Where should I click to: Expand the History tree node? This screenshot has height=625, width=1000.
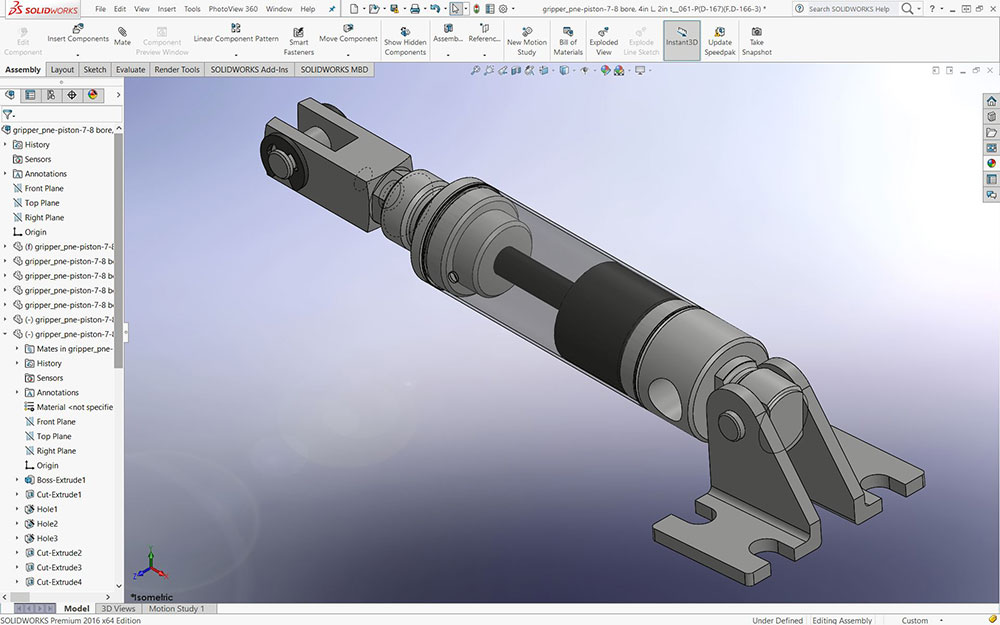point(5,145)
